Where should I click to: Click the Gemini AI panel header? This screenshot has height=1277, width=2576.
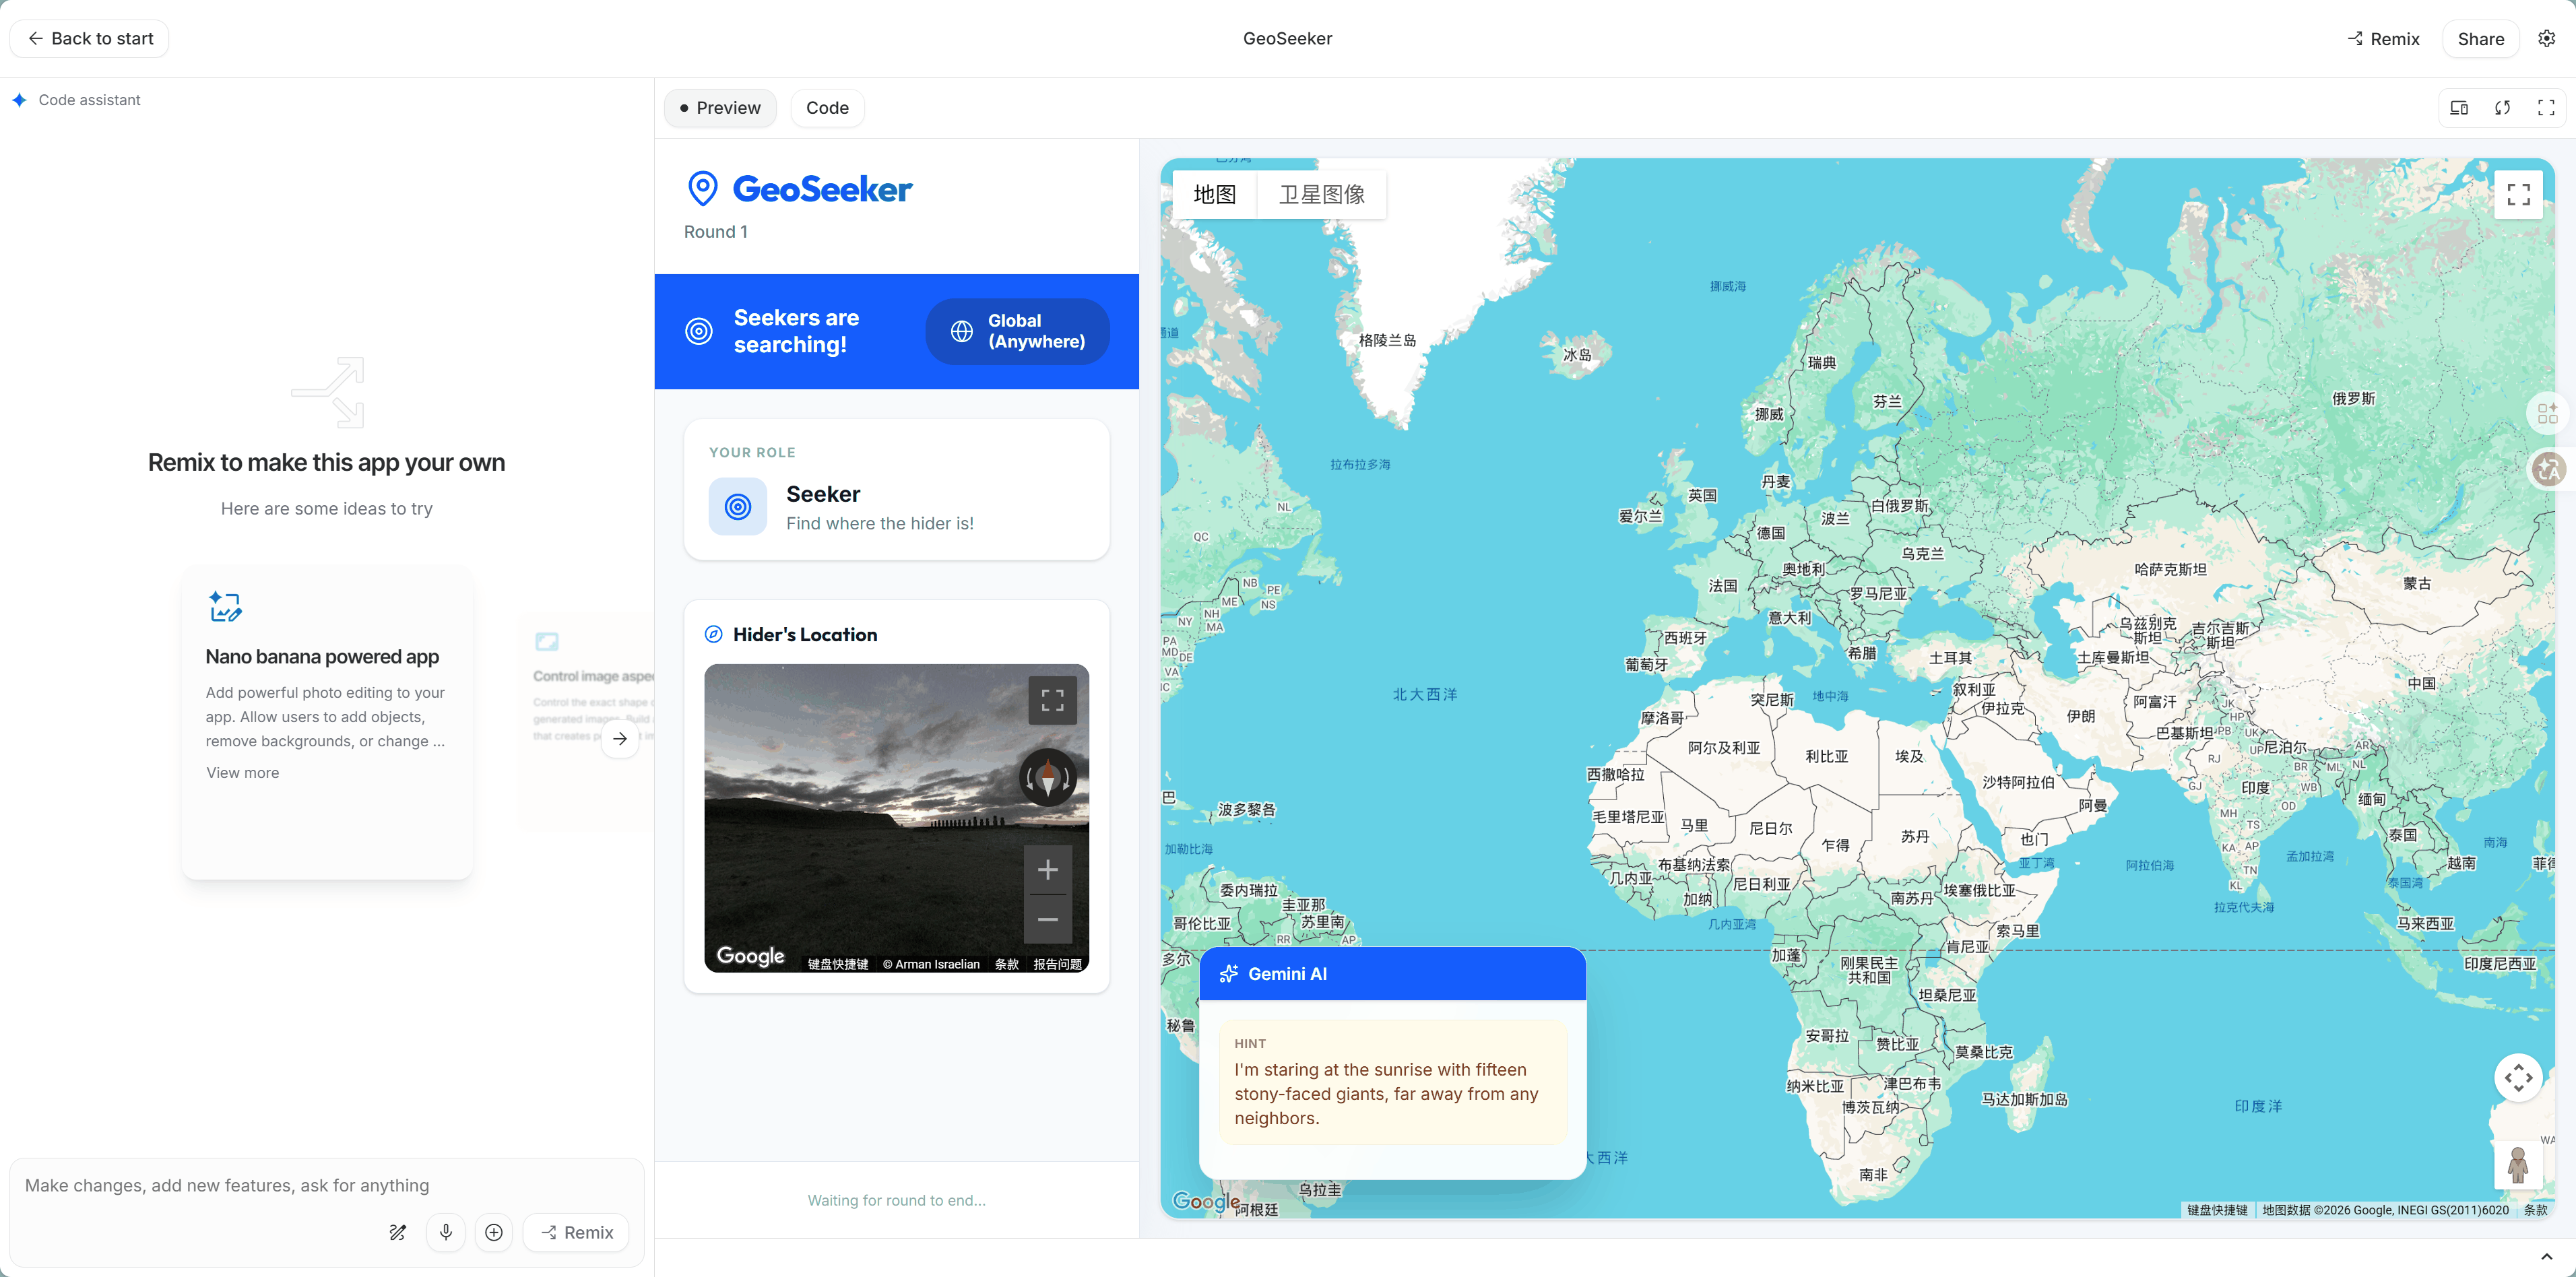[x=1392, y=974]
